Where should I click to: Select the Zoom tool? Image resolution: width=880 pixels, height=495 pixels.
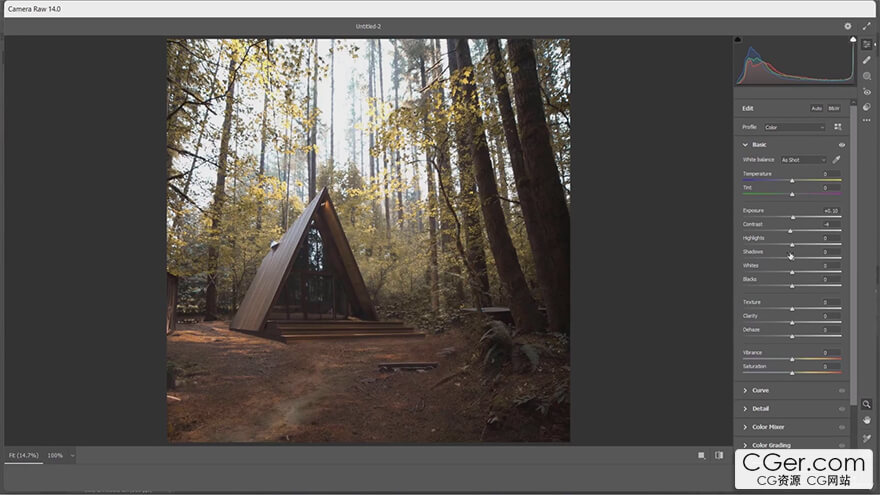(x=867, y=404)
